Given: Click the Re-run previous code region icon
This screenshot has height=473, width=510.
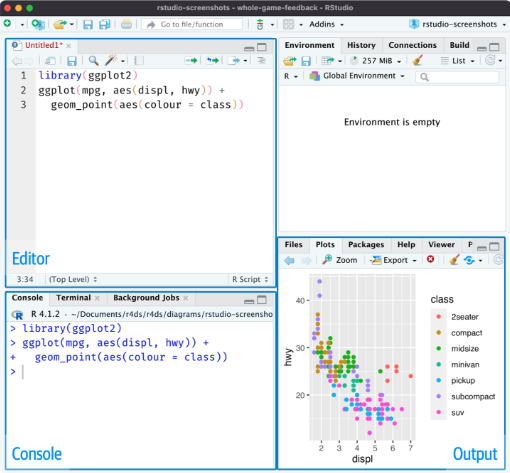Looking at the screenshot, I should point(212,60).
